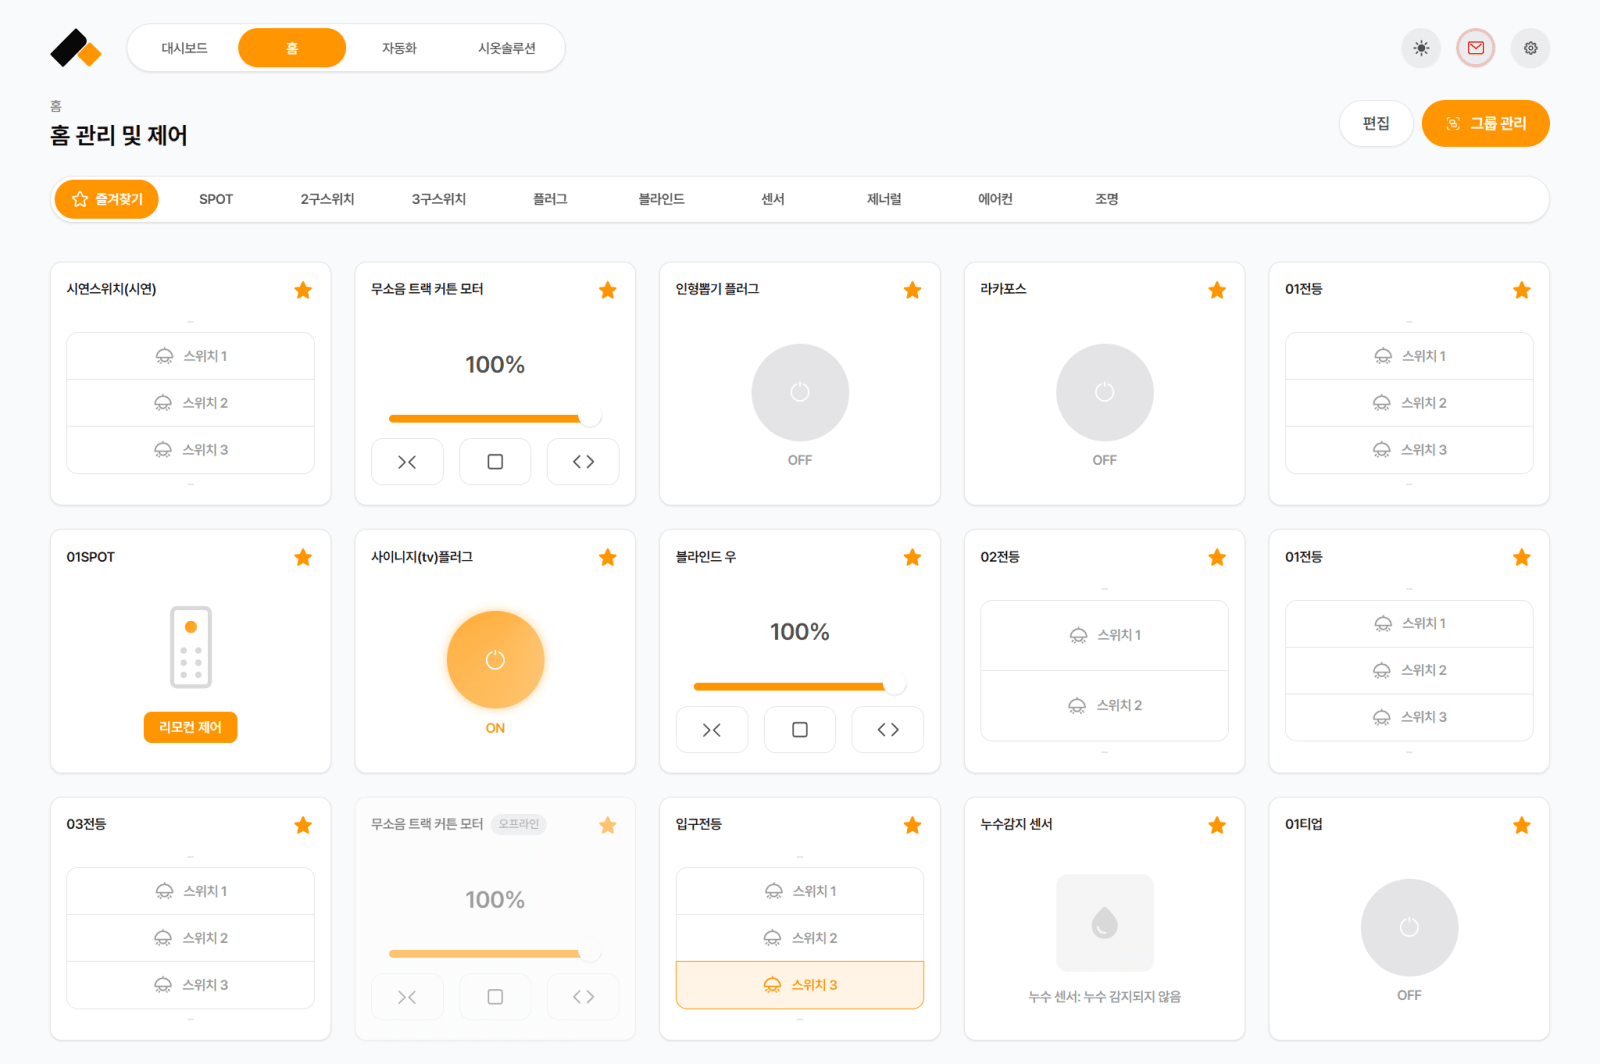Unfavorite 시연스위치(시연) using its star

coord(303,290)
